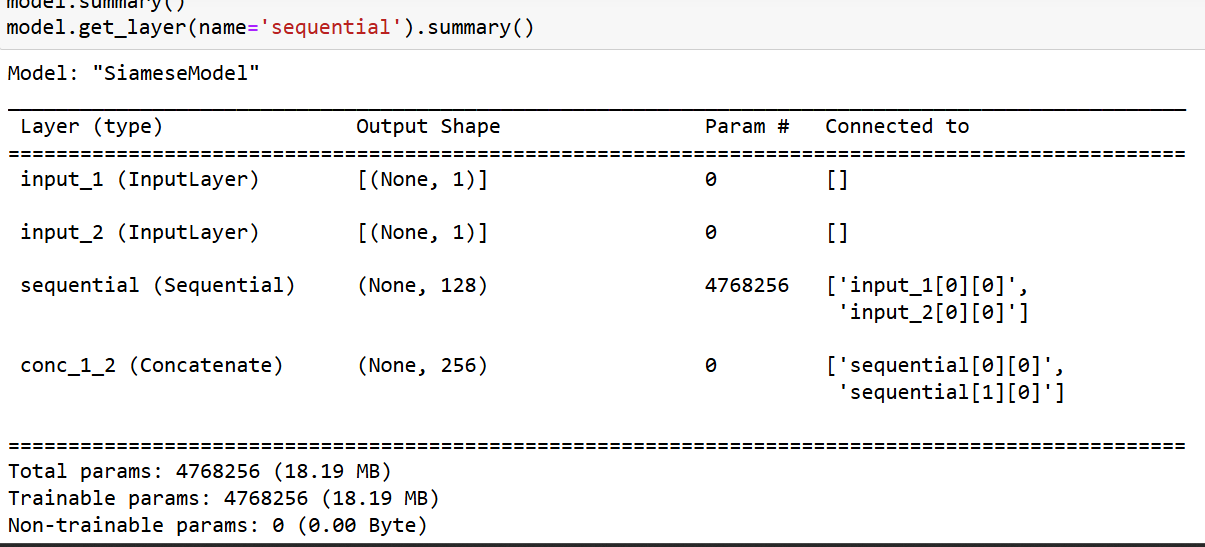Select the input_1 (InputLayer) row name
This screenshot has width=1205, height=547.
click(139, 180)
